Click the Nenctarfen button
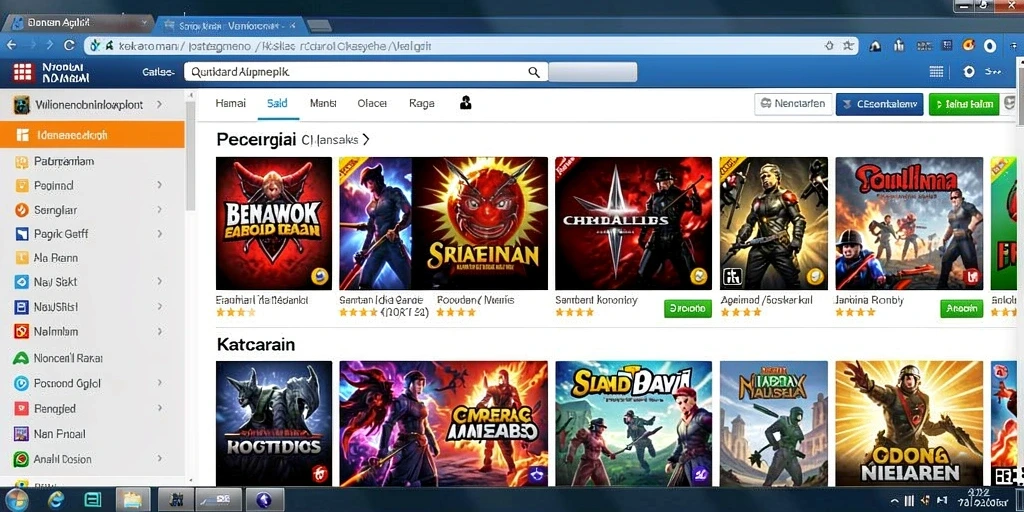Image resolution: width=1024 pixels, height=512 pixels. click(793, 104)
